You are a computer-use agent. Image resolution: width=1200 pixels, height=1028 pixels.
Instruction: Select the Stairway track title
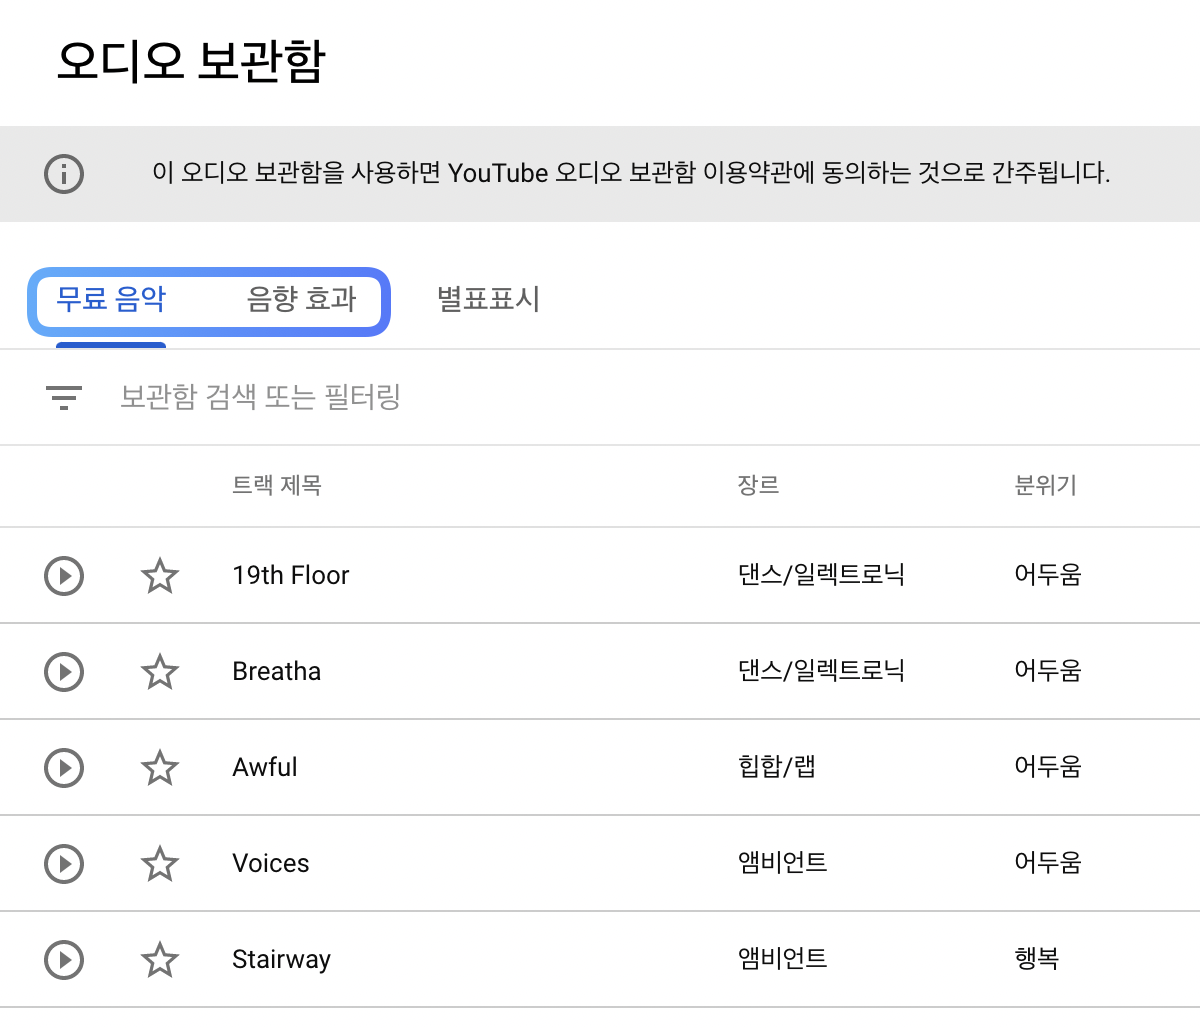point(281,960)
